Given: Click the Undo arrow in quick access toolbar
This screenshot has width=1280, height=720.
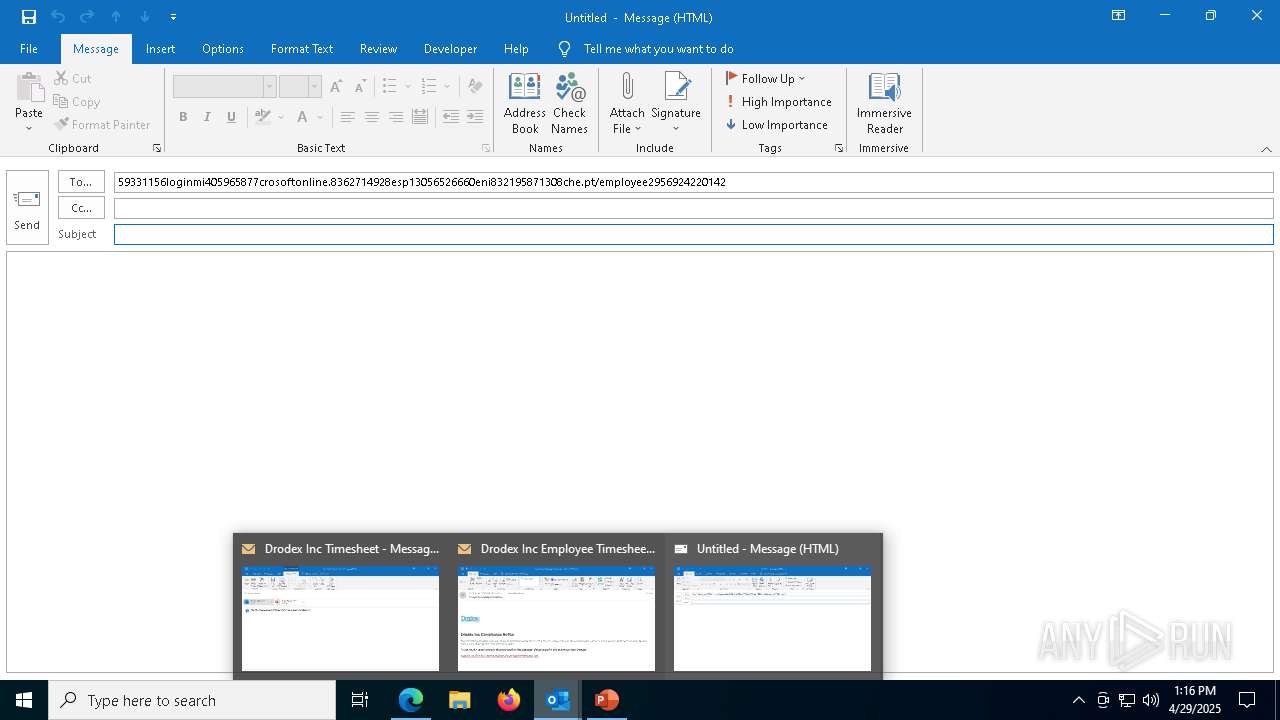Looking at the screenshot, I should 58,17.
